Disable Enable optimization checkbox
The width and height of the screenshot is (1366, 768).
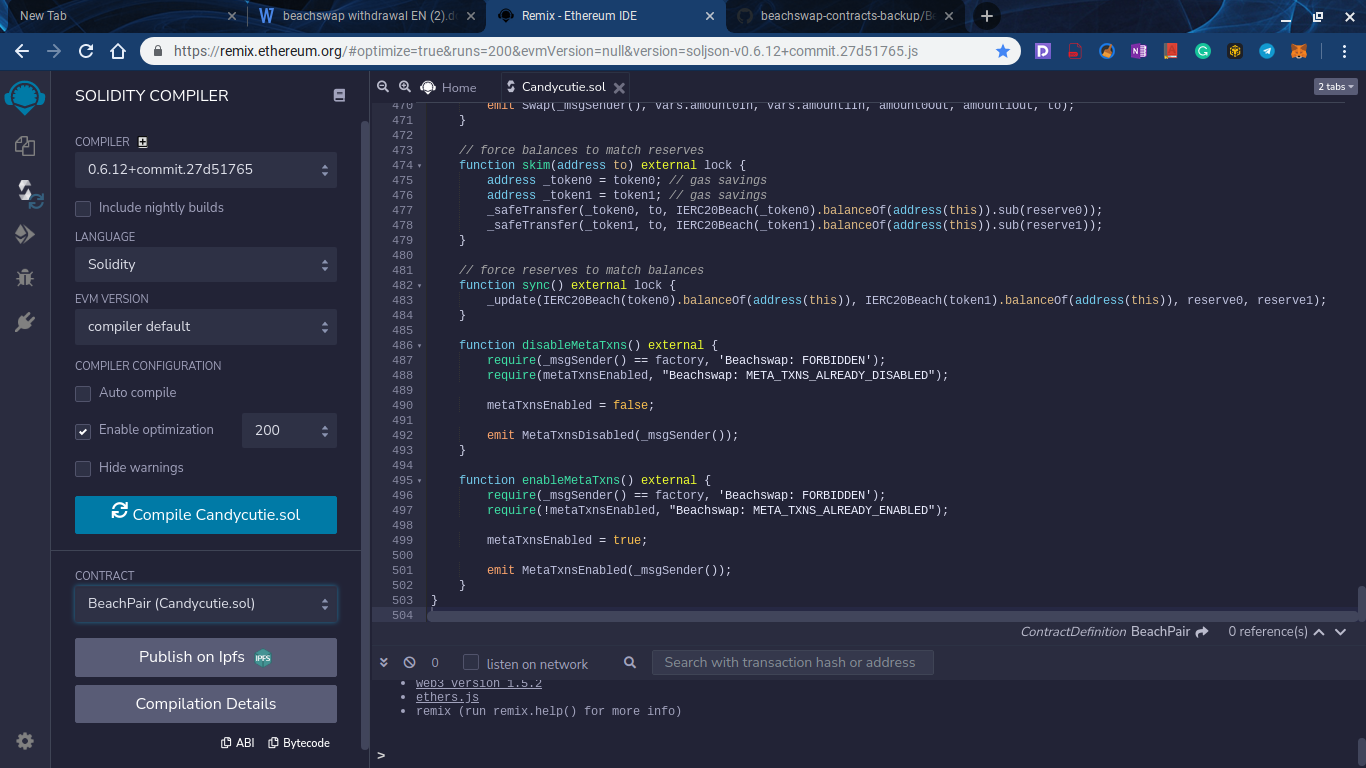[83, 431]
